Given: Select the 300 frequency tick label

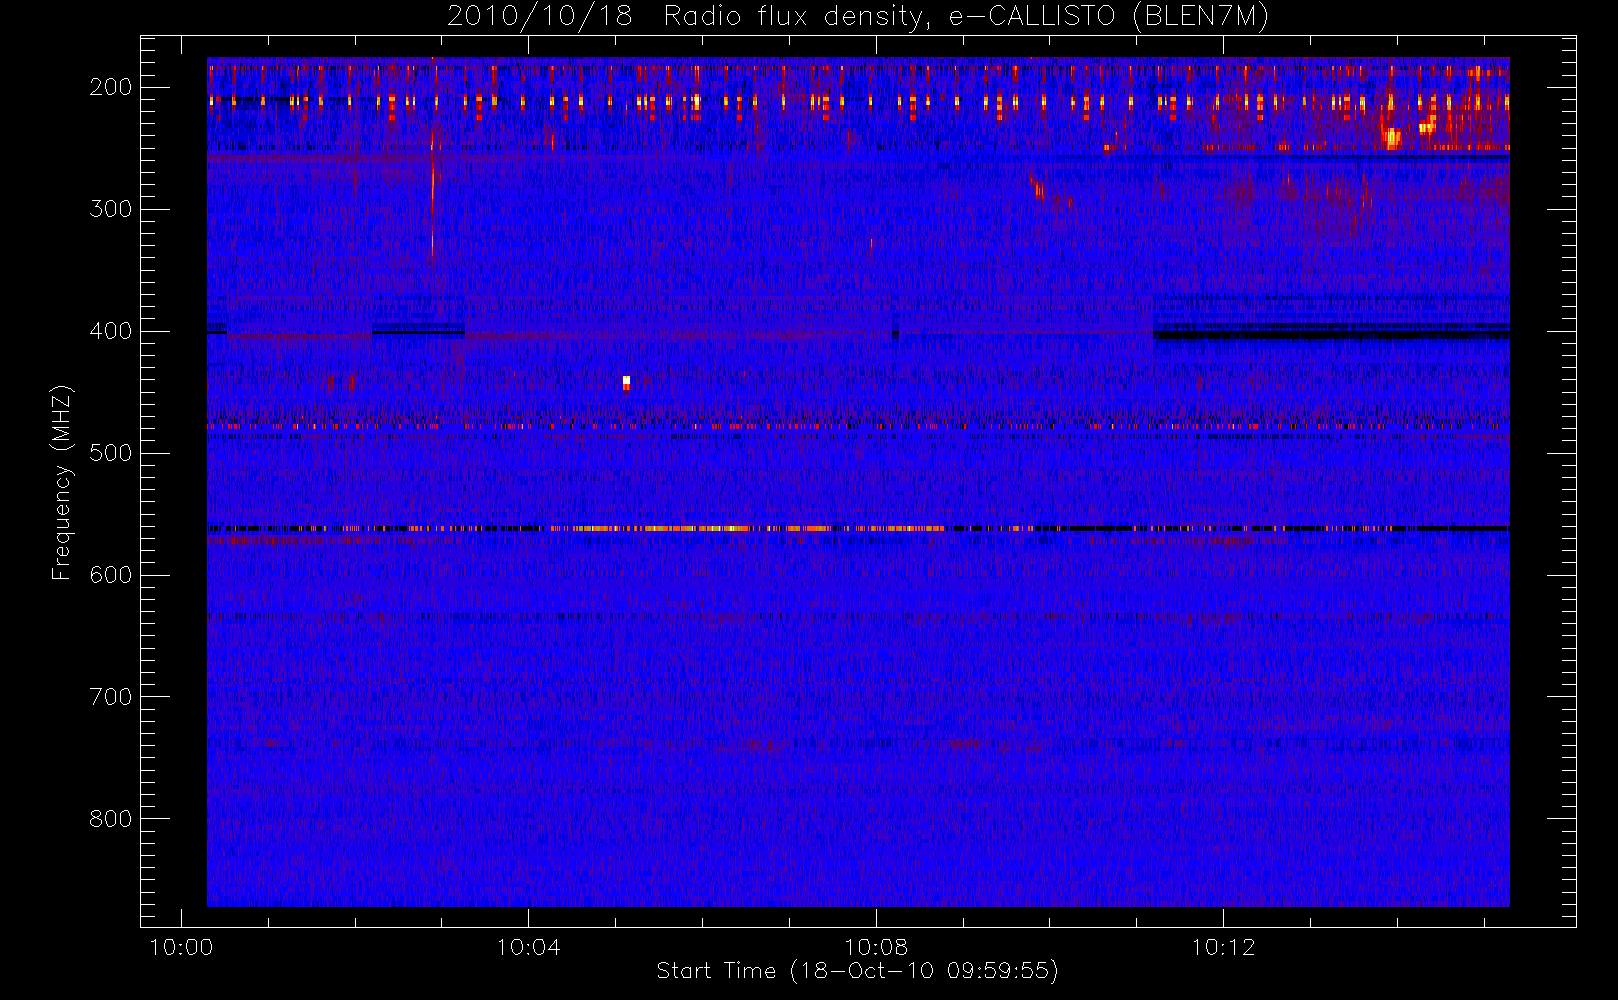Looking at the screenshot, I should [x=110, y=209].
